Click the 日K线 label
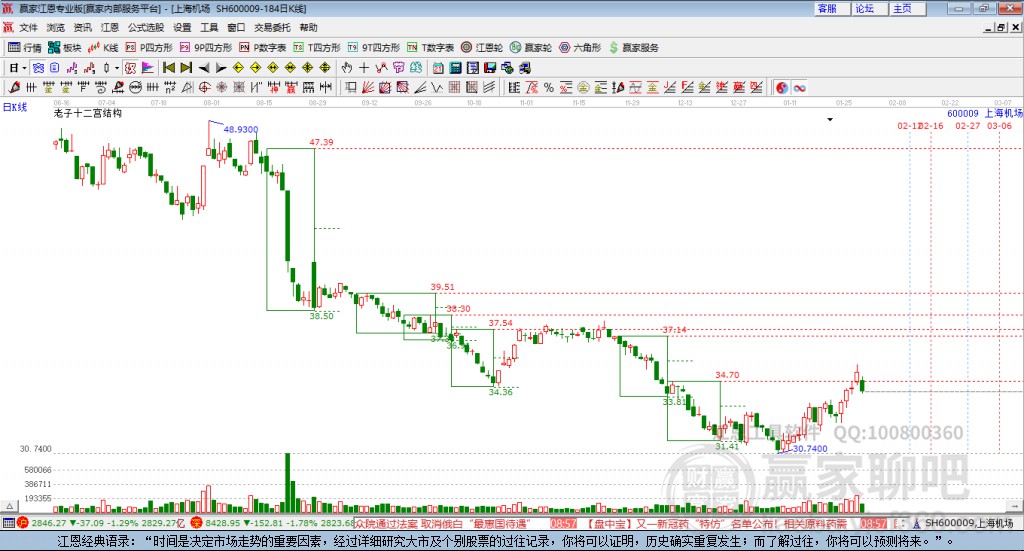Viewport: 1024px width, 551px height. click(x=14, y=107)
